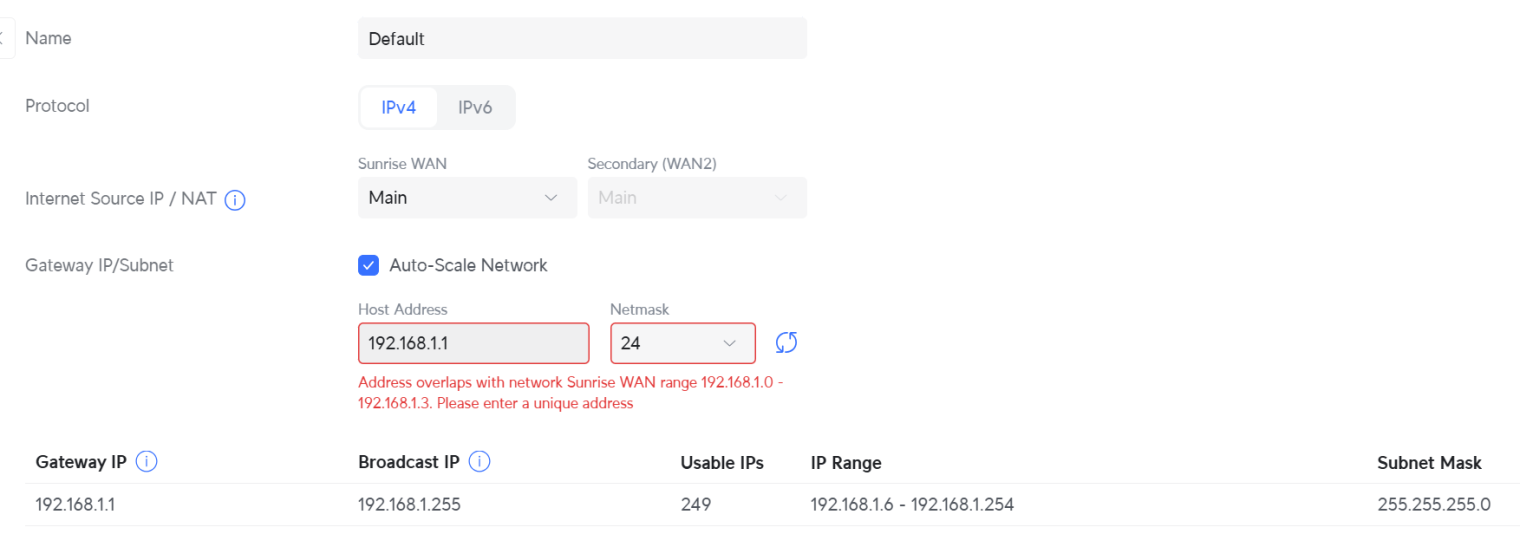Switch to the IPv6 protocol tab
The height and width of the screenshot is (534, 1520).
point(475,108)
